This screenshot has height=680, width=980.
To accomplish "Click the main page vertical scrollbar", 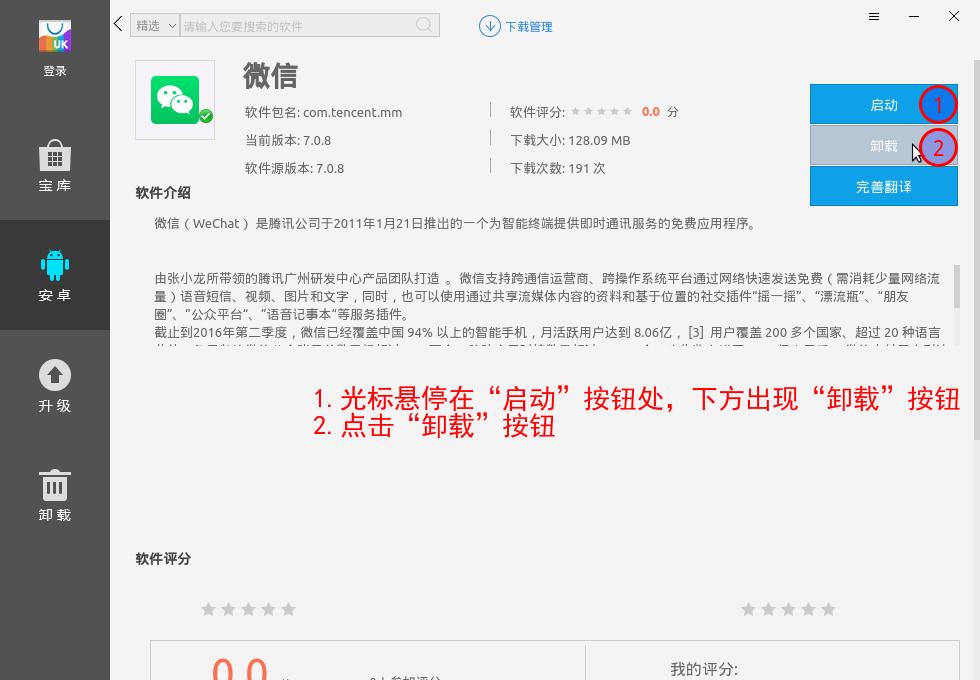I will (x=976, y=250).
